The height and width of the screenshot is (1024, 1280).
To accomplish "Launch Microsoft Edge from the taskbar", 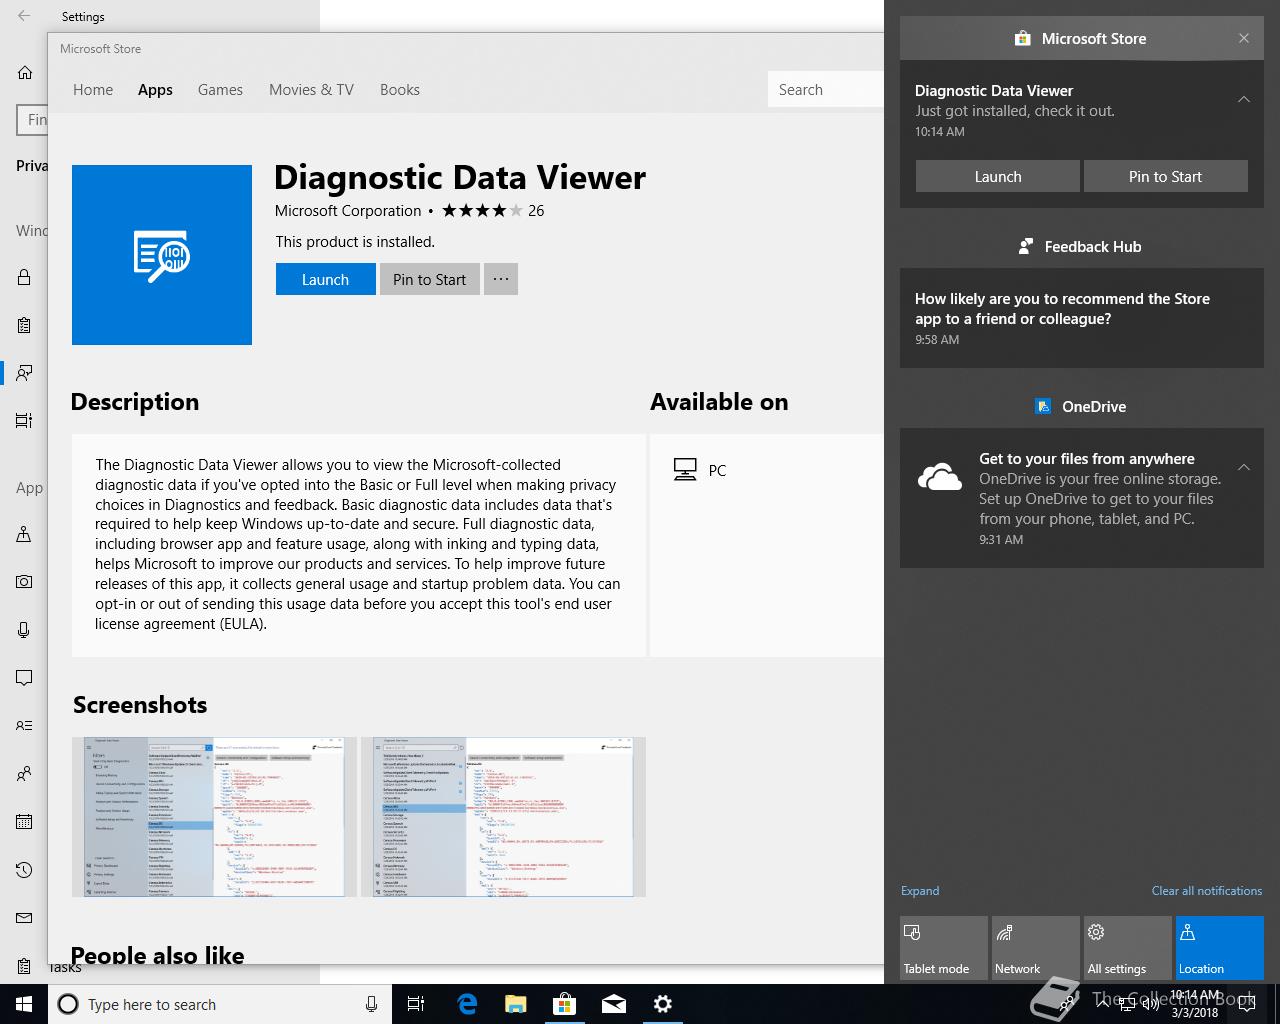I will 467,1004.
